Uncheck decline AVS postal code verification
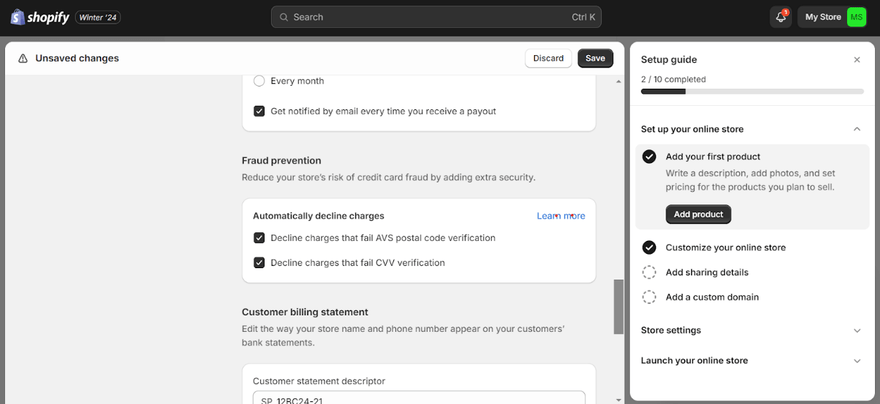The width and height of the screenshot is (880, 404). point(259,238)
